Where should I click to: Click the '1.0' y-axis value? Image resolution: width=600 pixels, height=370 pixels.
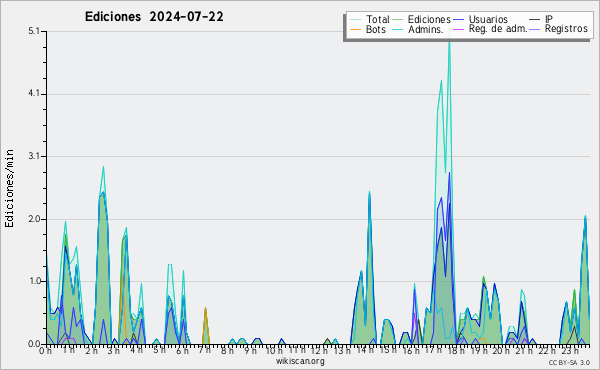[34, 281]
